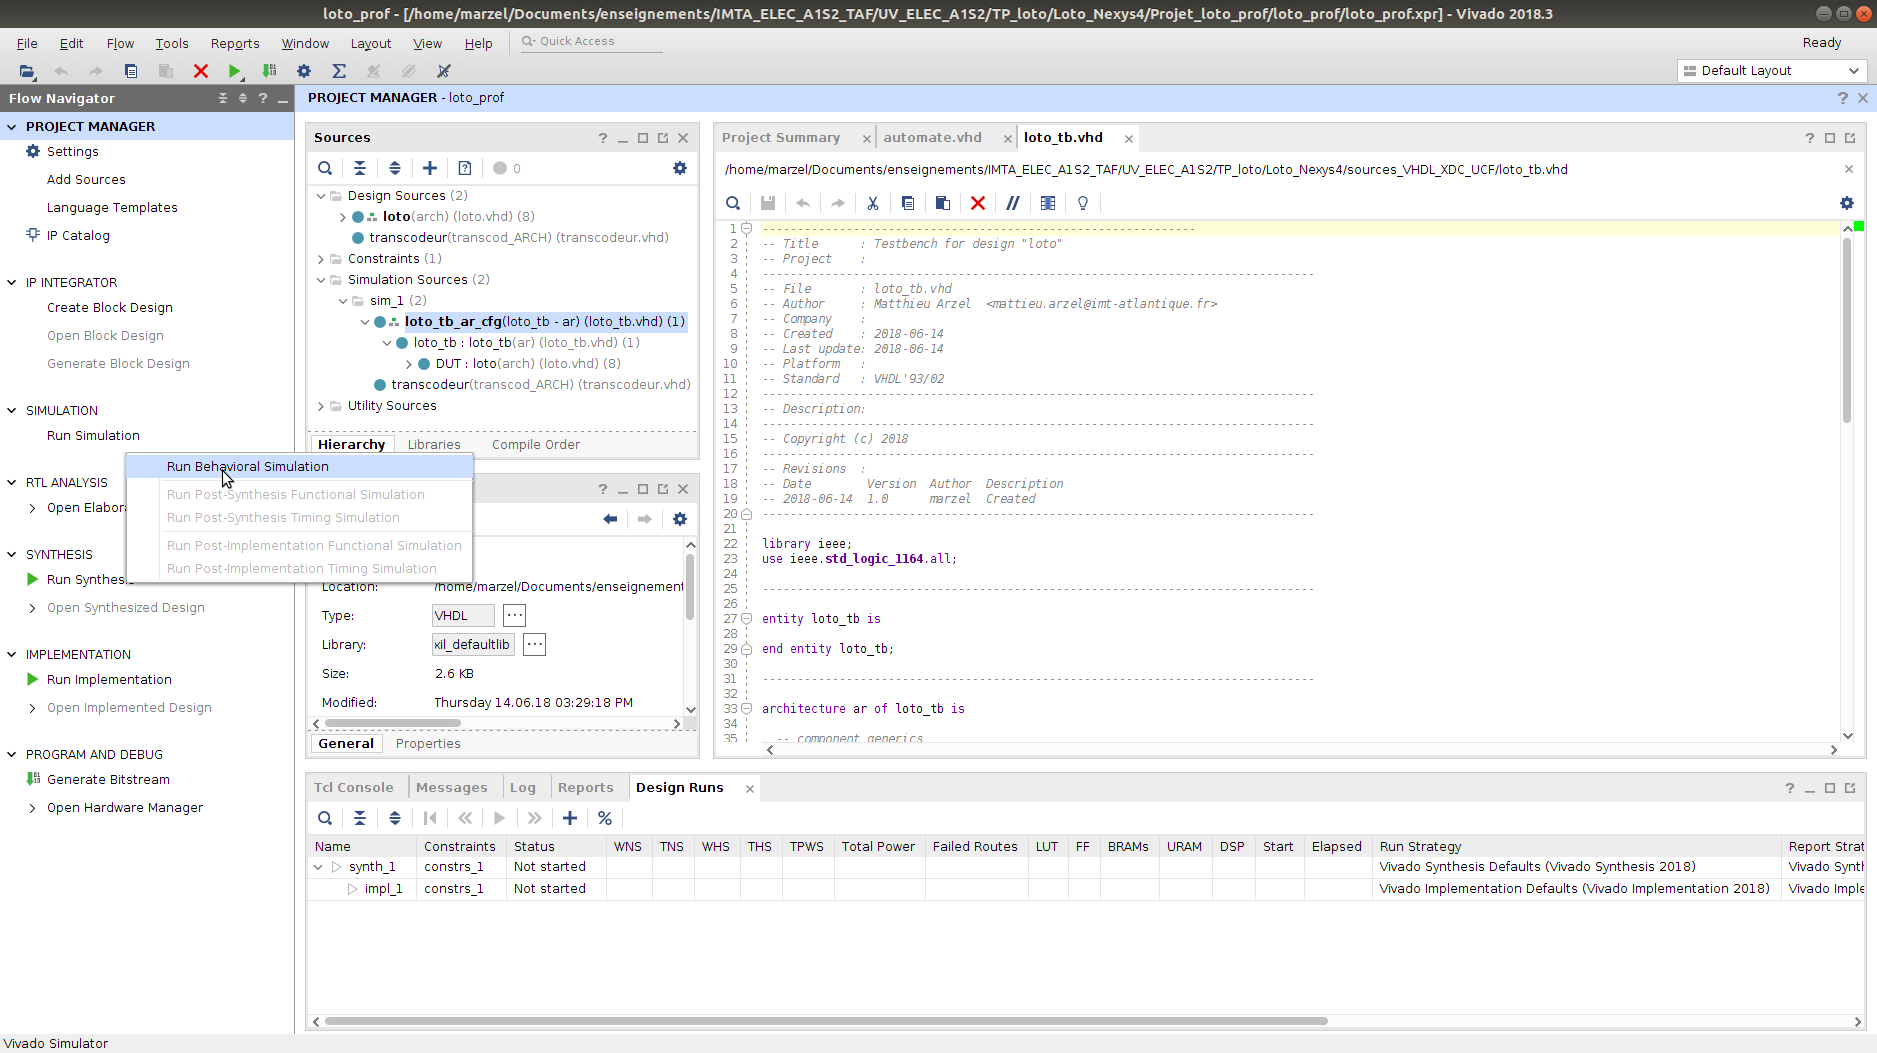Paste with clipboard icon in editor toolbar
This screenshot has width=1877, height=1053.
943,203
